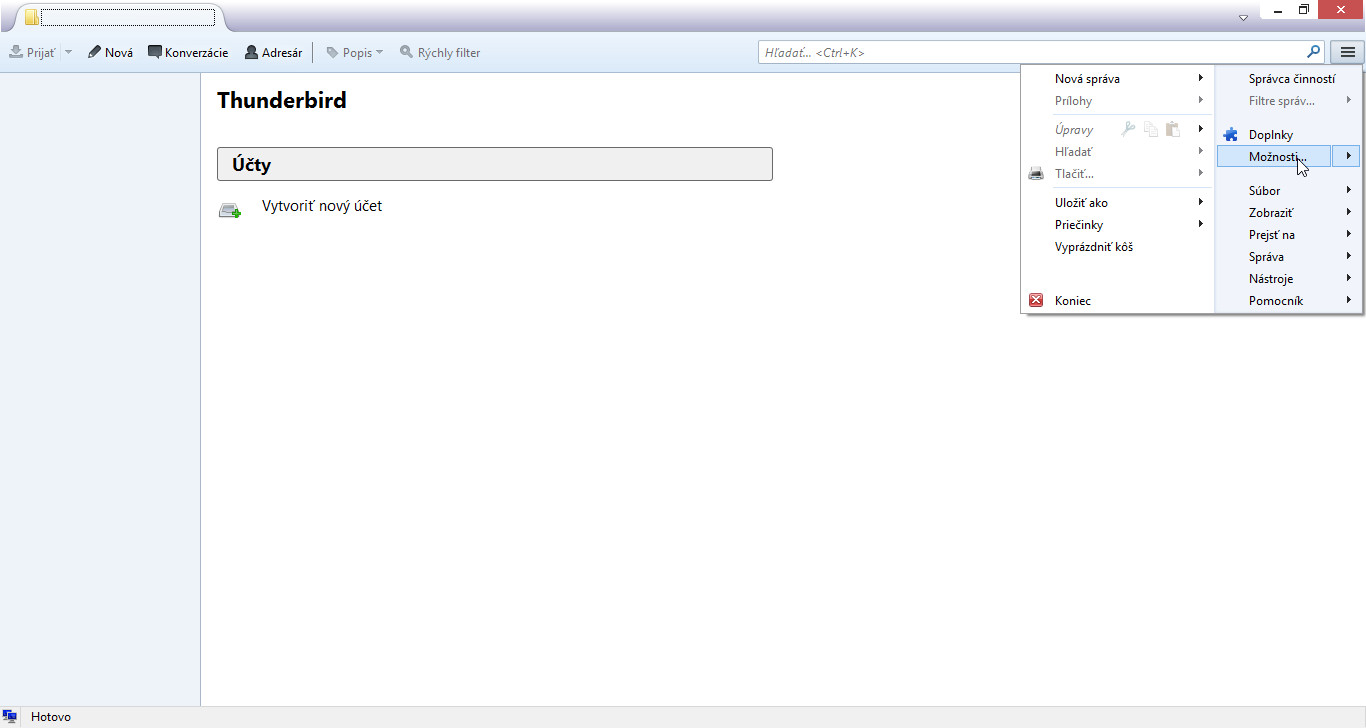Open Doplnky with the puzzle piece icon
This screenshot has width=1366, height=728.
pyautogui.click(x=1289, y=134)
